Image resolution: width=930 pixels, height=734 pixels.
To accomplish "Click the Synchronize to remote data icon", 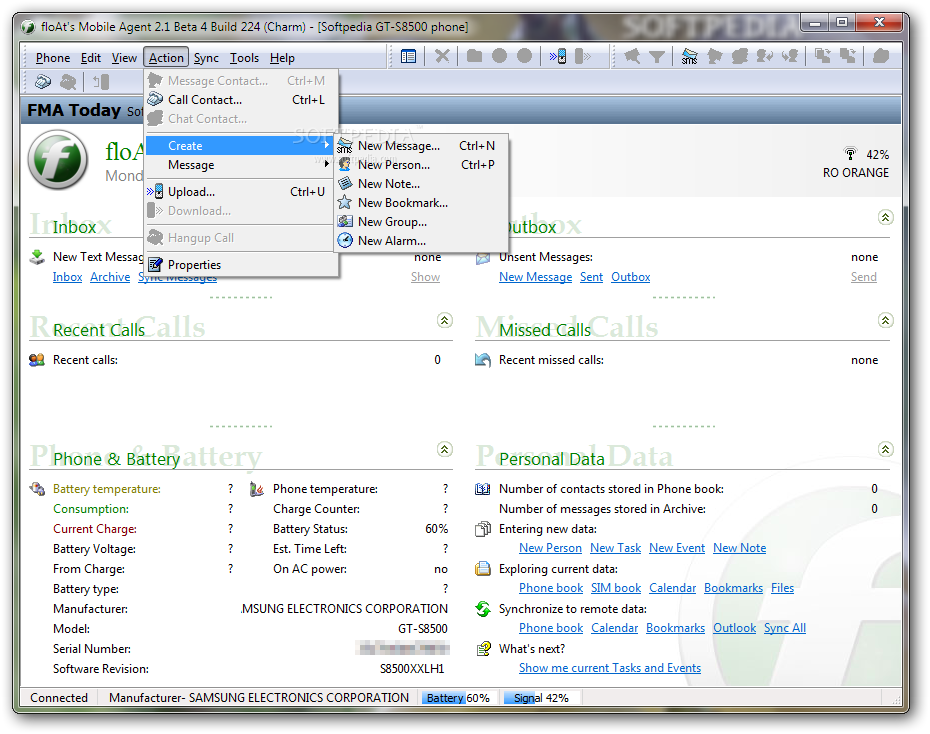I will [x=483, y=609].
